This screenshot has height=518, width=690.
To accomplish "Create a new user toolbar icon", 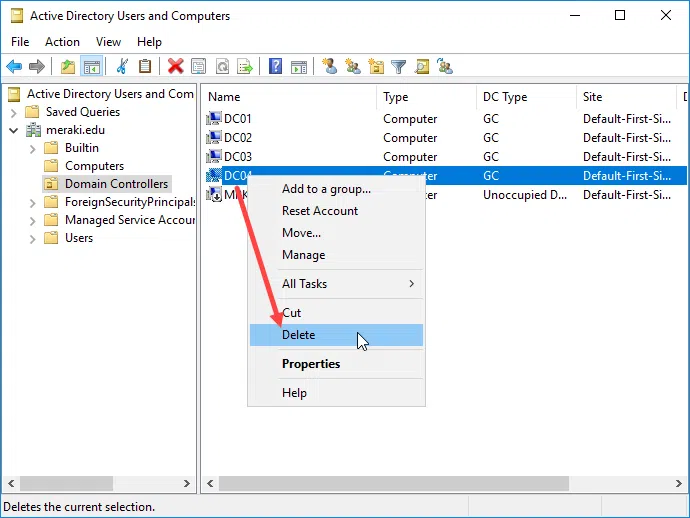I will (x=330, y=66).
